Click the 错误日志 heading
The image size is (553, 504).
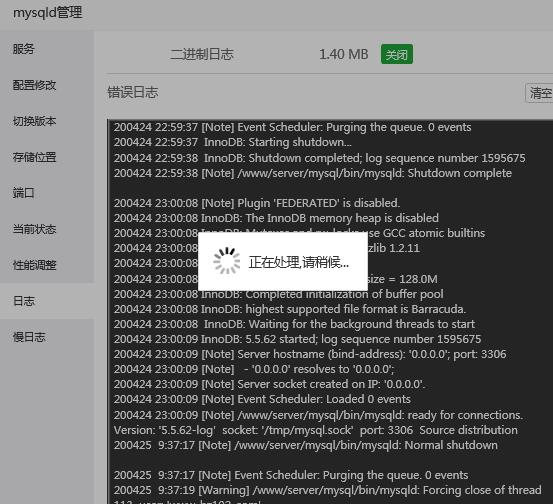tap(133, 92)
